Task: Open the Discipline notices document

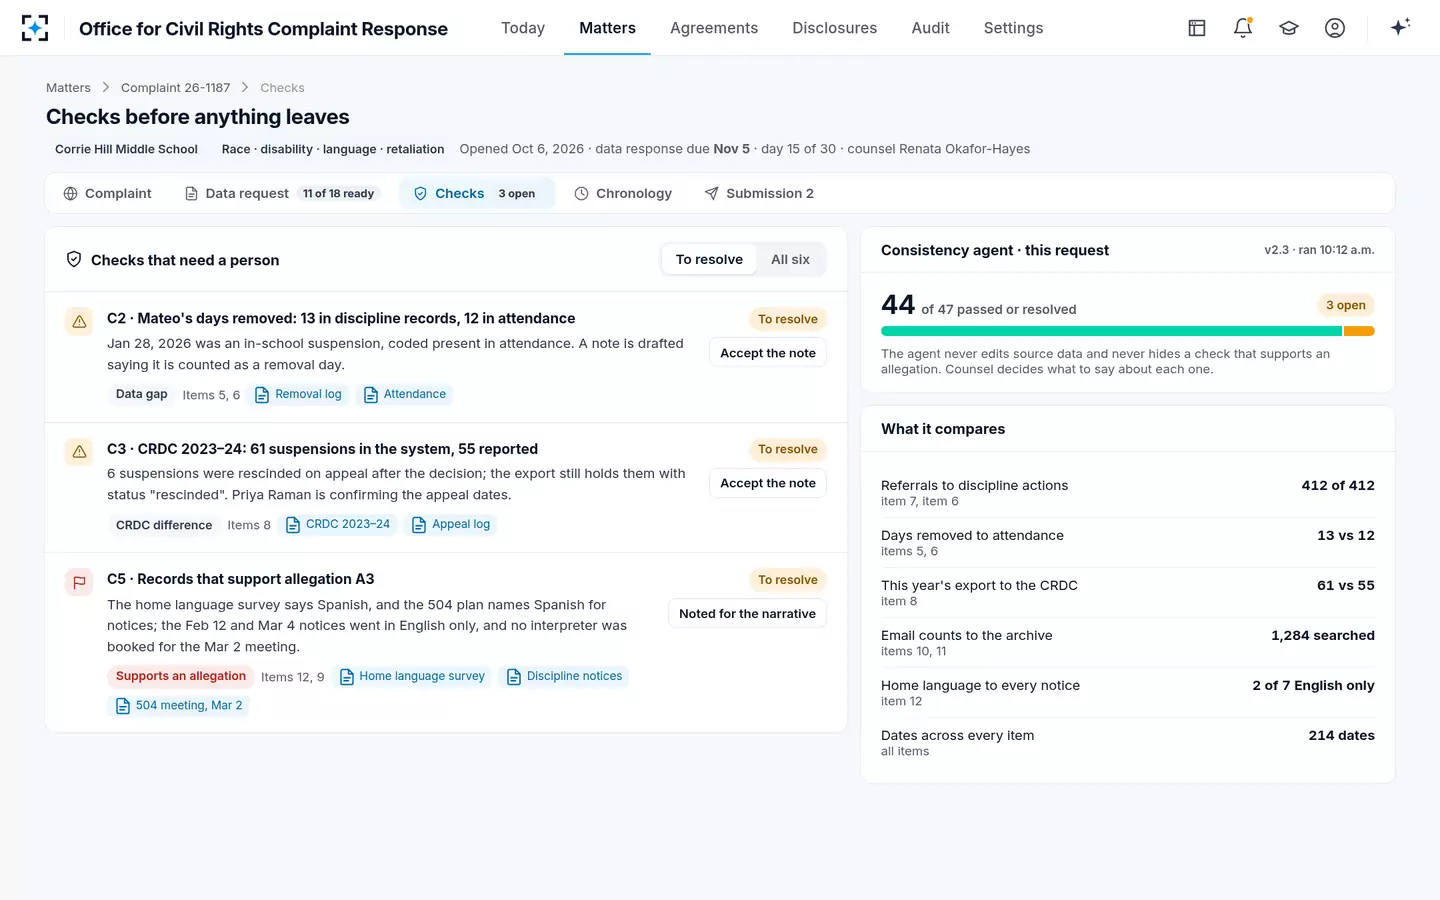Action: pos(564,676)
